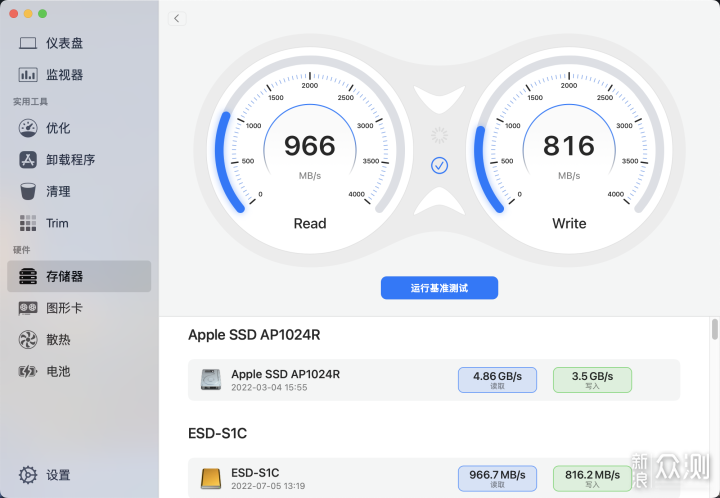Select the 卸载程序 App Store icon

[x=28, y=160]
